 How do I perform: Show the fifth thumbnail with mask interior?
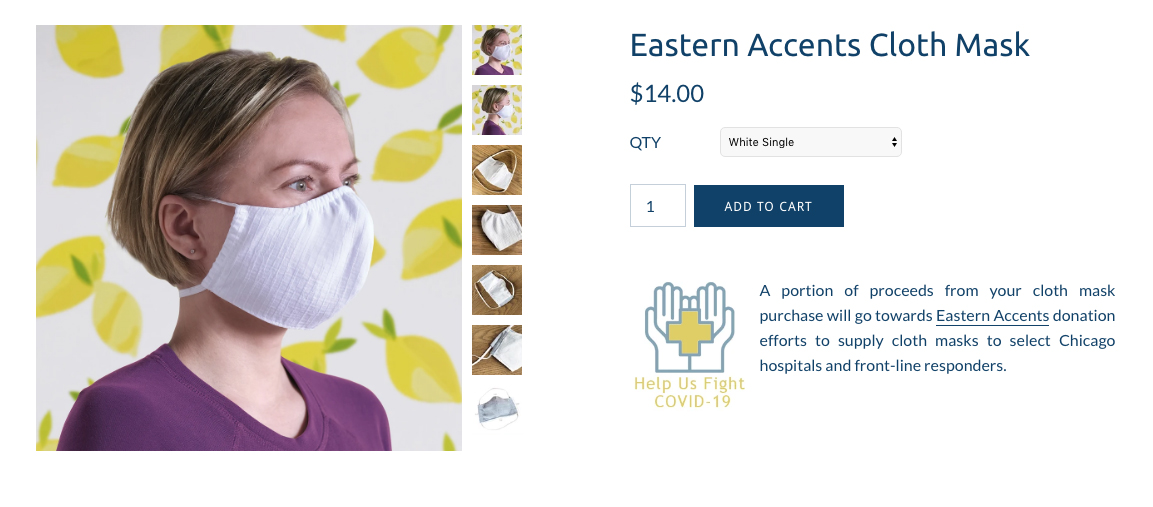click(497, 290)
